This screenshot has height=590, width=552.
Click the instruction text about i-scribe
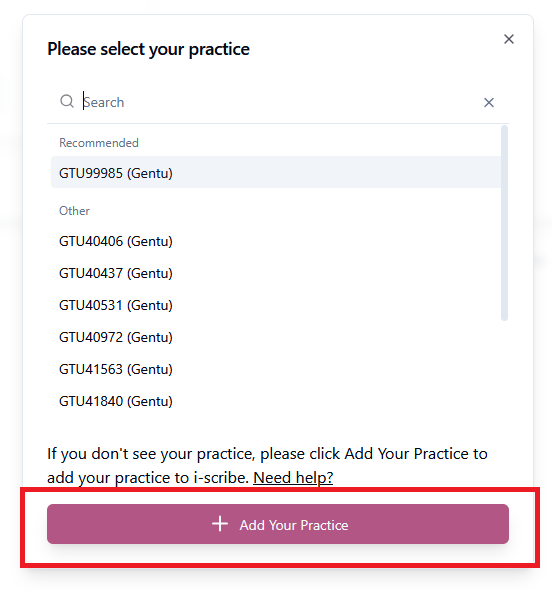point(267,466)
